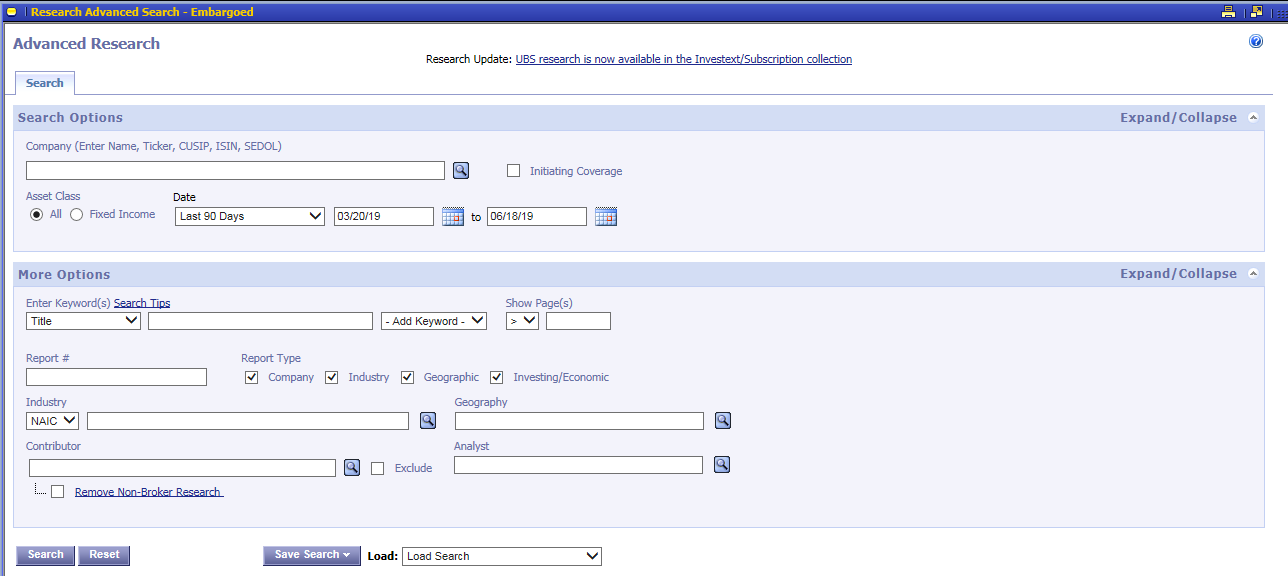Open the start date calendar picker
The image size is (1288, 576).
(x=453, y=217)
